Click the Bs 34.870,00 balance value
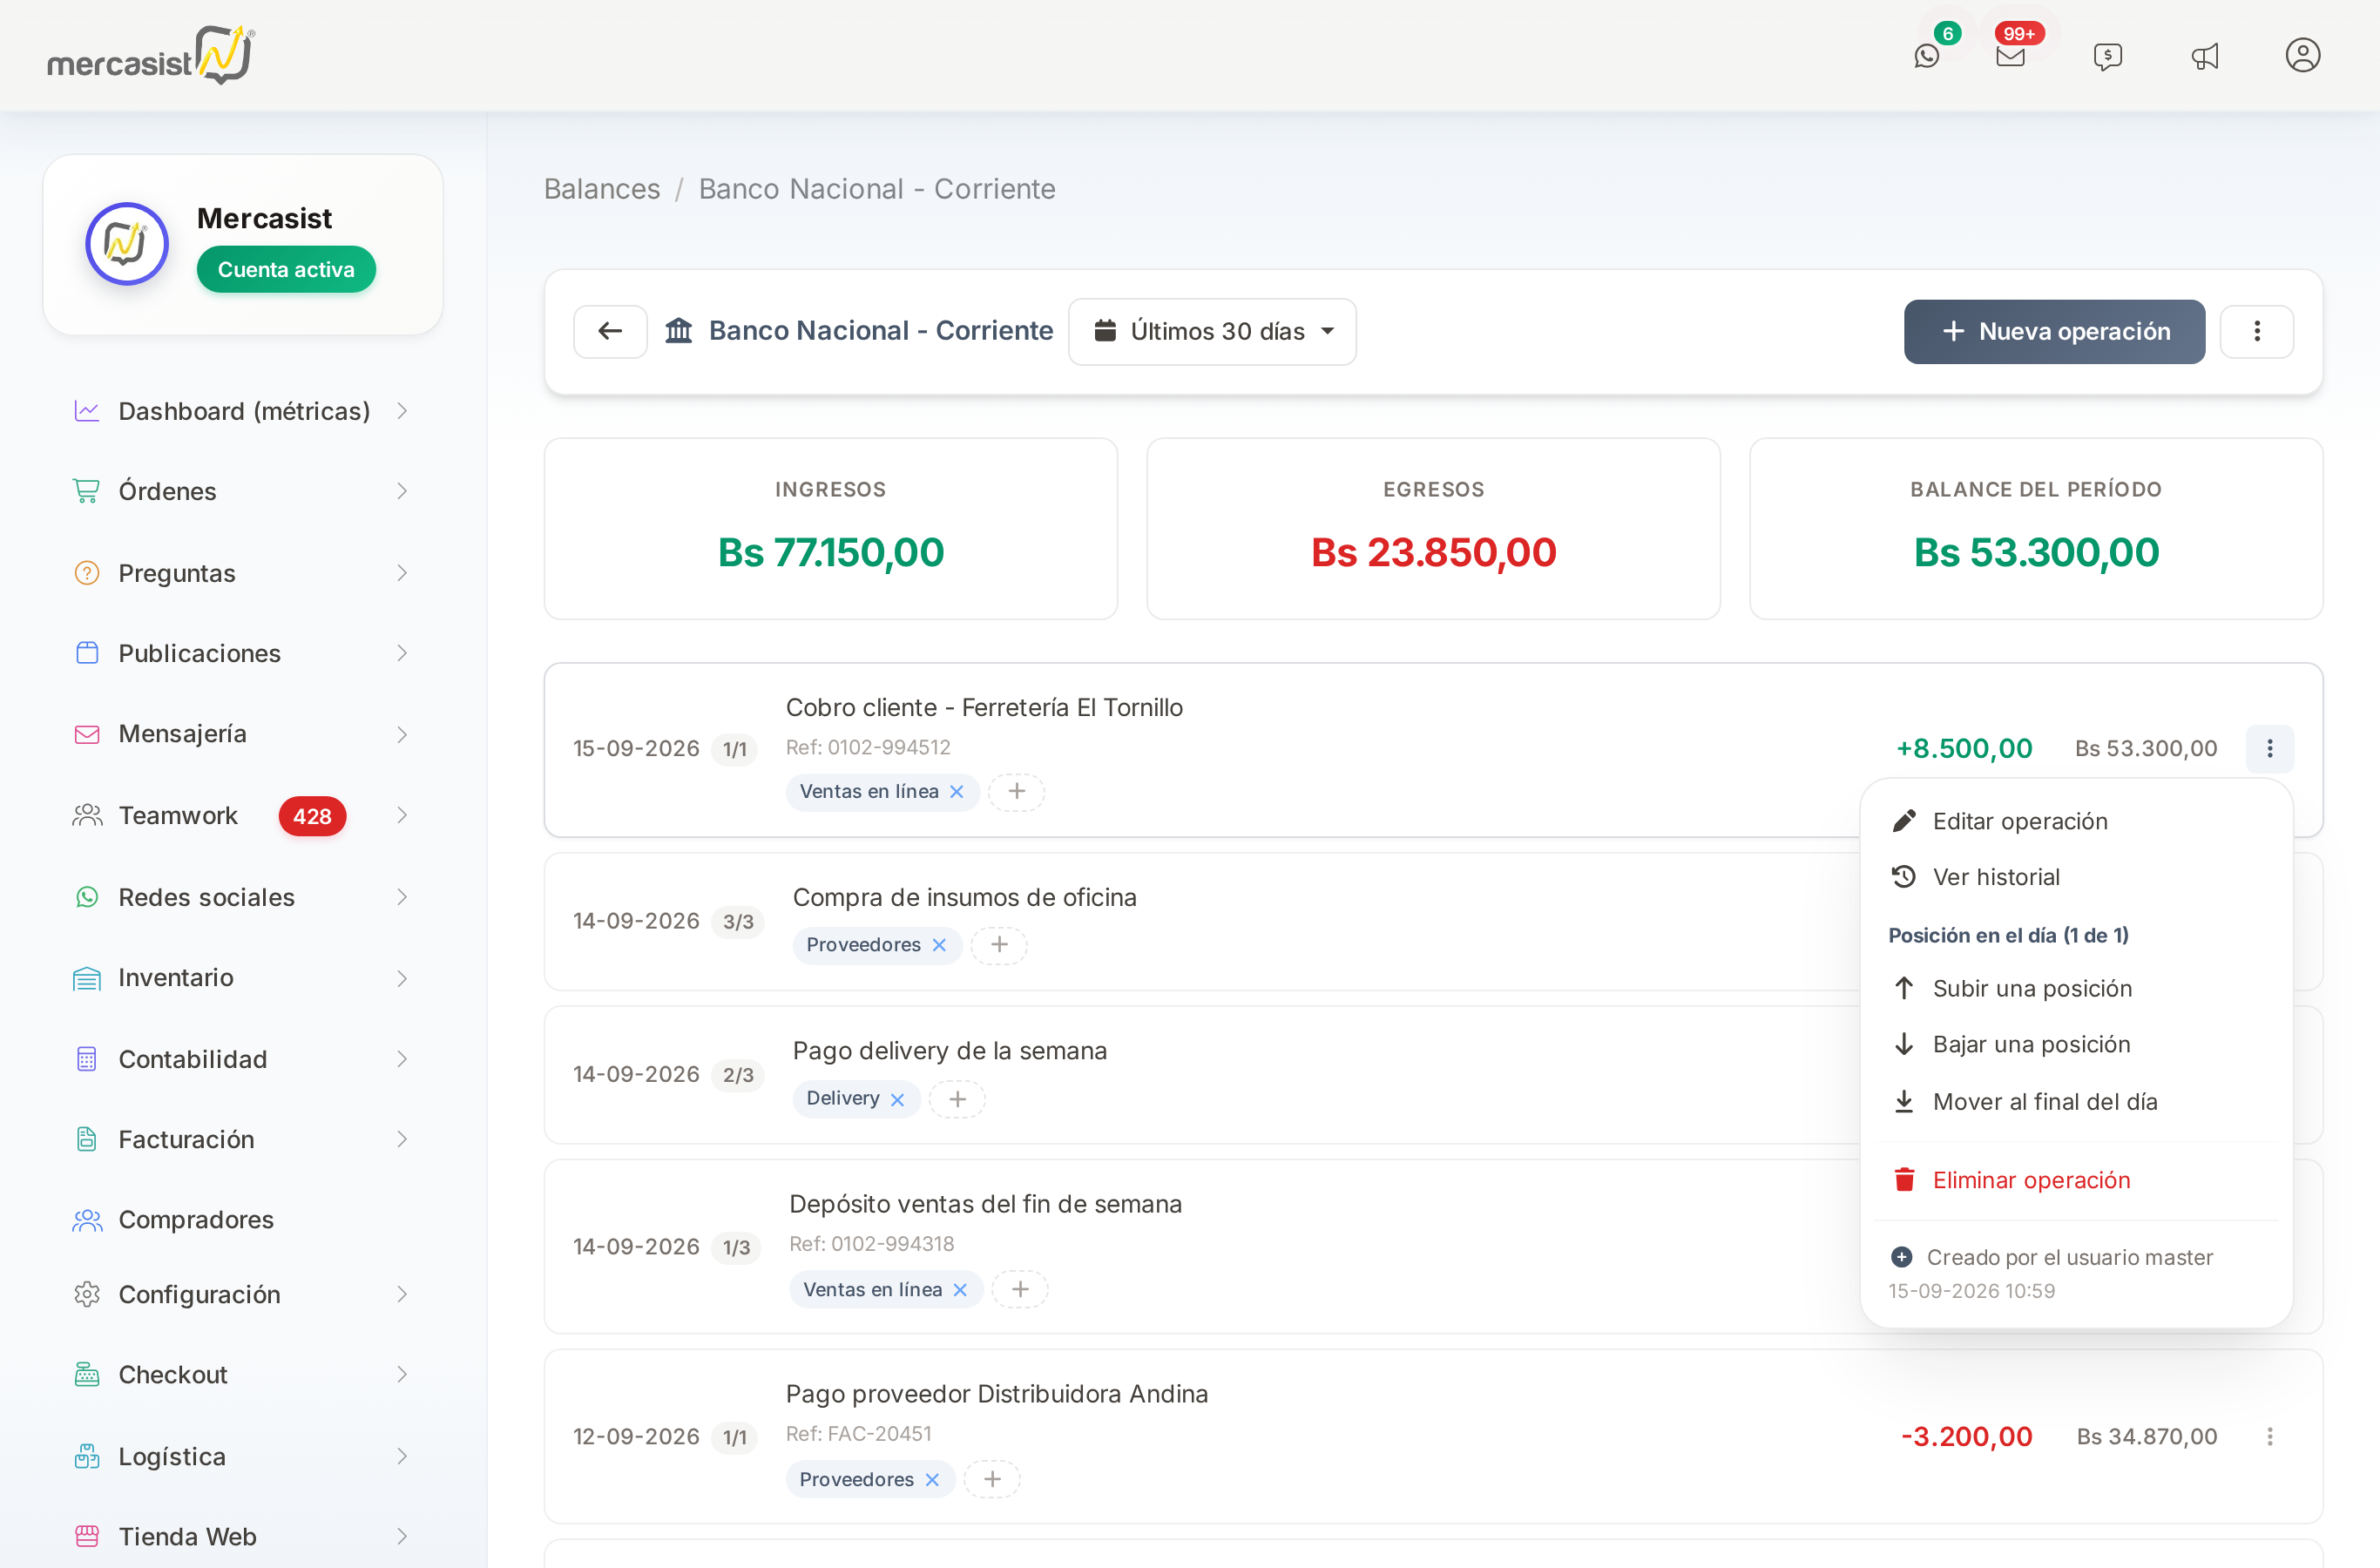The width and height of the screenshot is (2380, 1568). coord(2146,1436)
